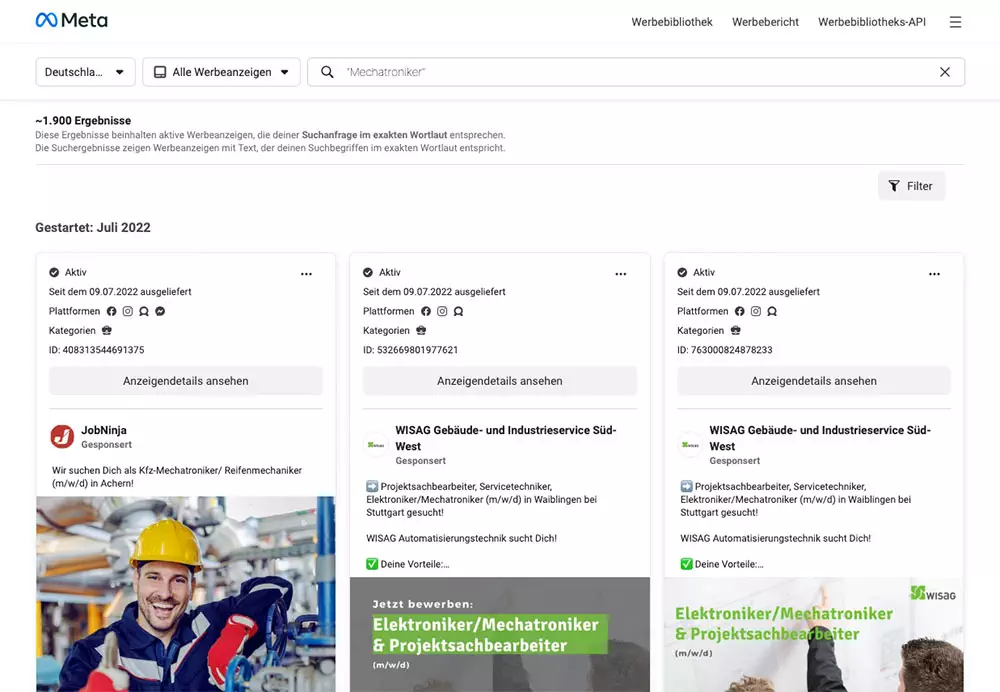Open three-dot menu on ad 763000824878233

click(x=934, y=274)
